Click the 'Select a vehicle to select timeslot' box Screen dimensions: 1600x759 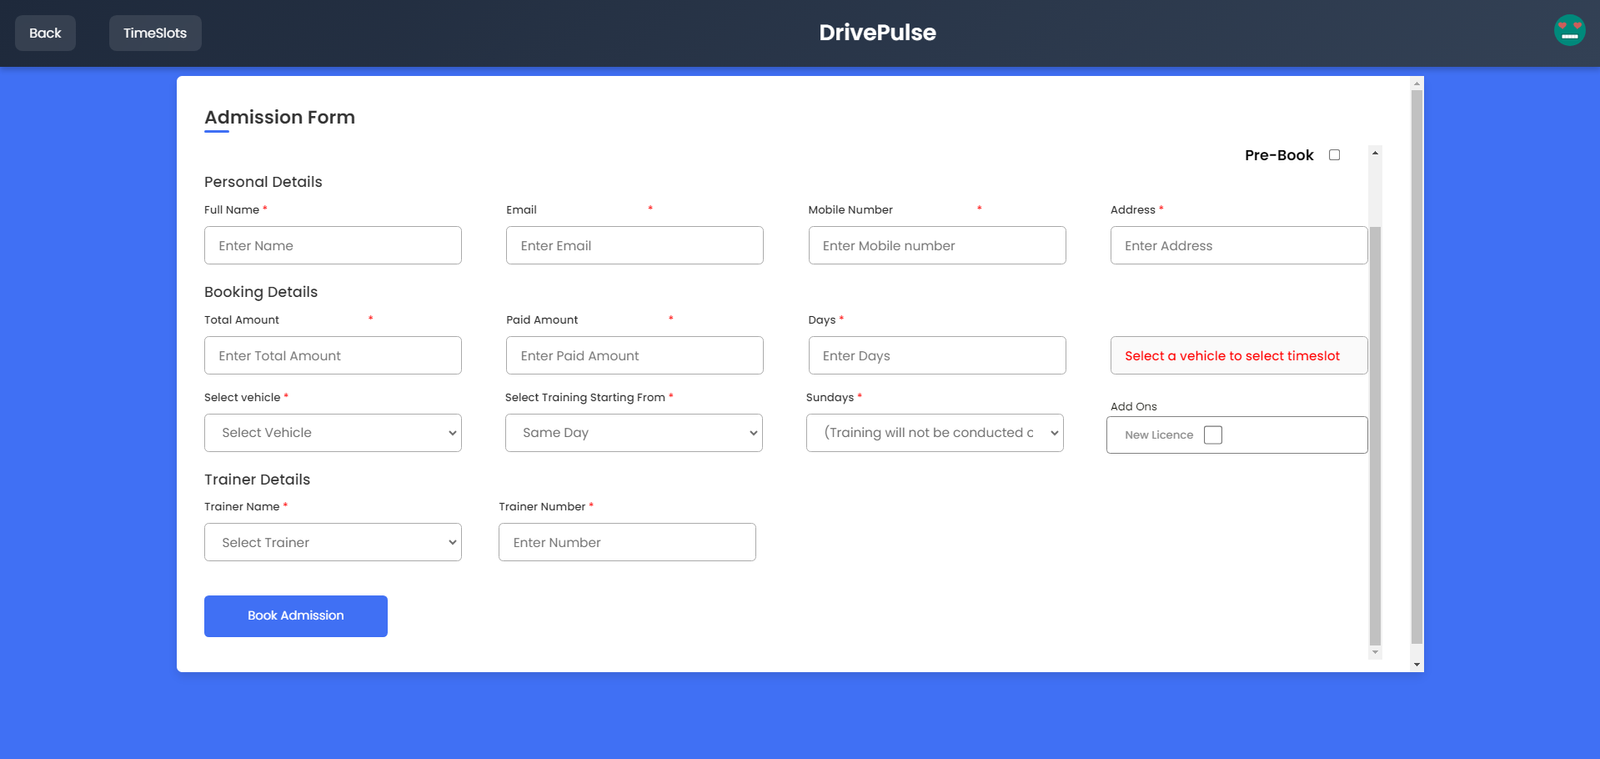point(1239,355)
